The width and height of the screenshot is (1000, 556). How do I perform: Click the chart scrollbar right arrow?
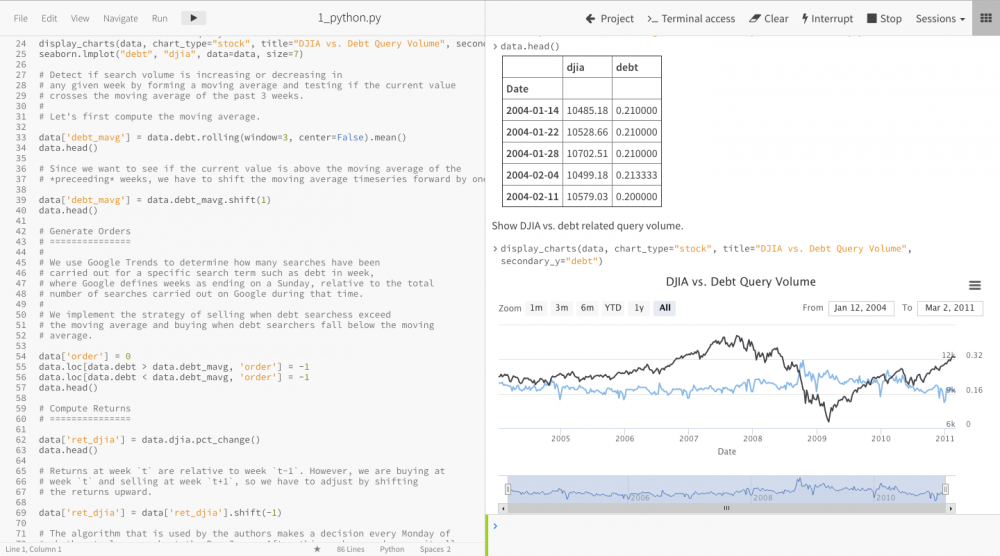(951, 508)
